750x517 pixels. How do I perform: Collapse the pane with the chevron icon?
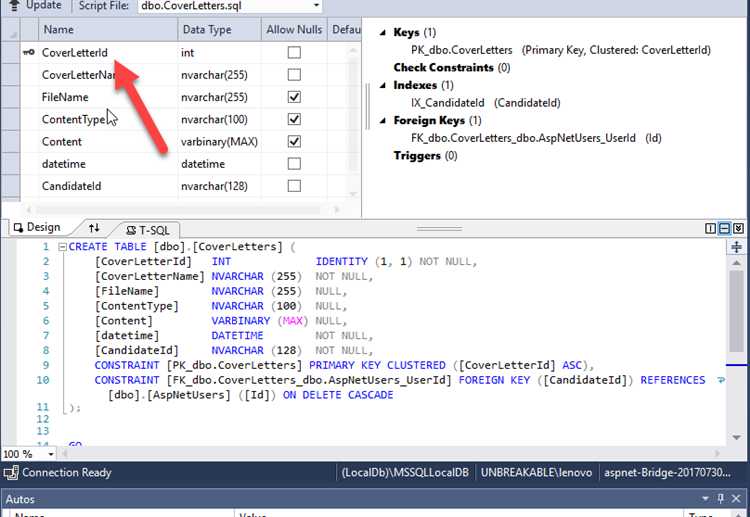click(739, 228)
